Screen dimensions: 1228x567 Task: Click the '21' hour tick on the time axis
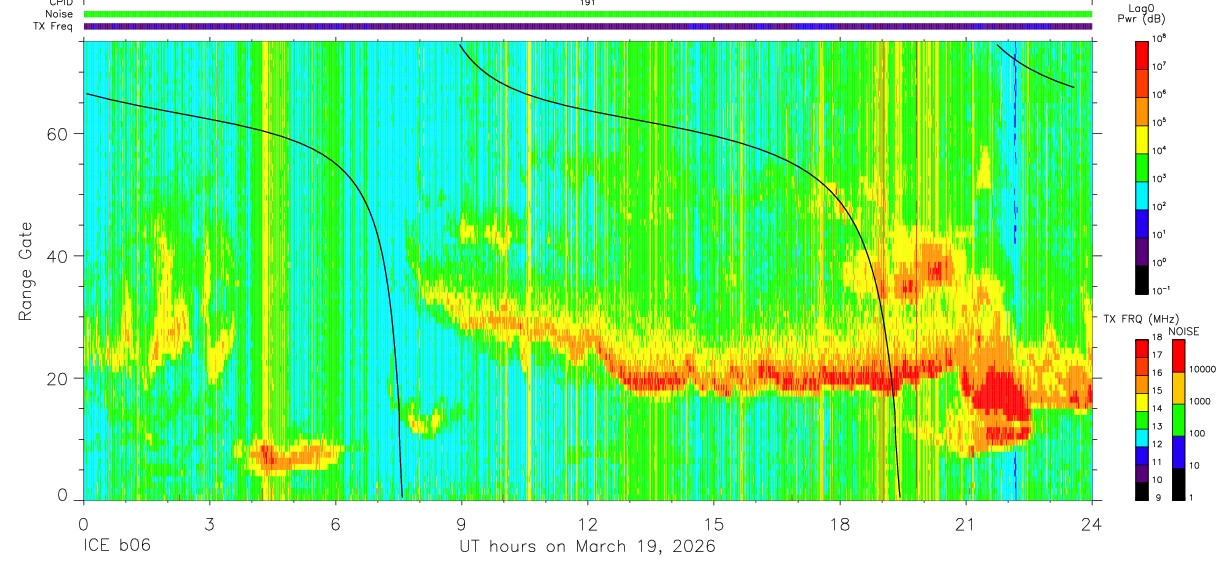[965, 524]
